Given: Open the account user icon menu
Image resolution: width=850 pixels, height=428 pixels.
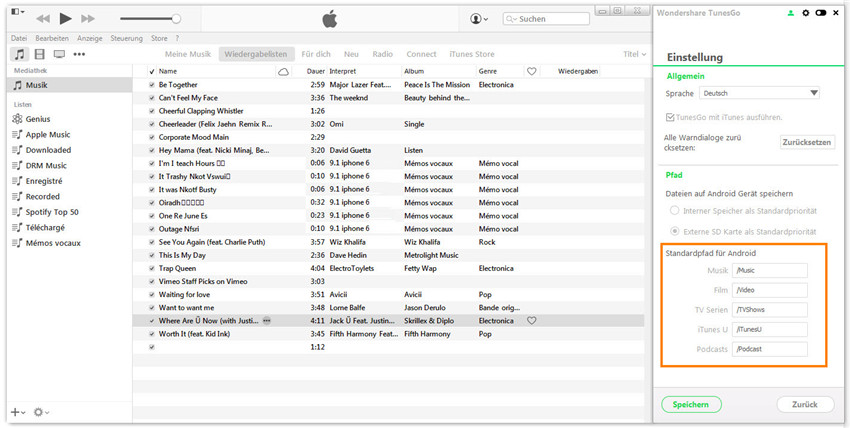Looking at the screenshot, I should tap(479, 19).
